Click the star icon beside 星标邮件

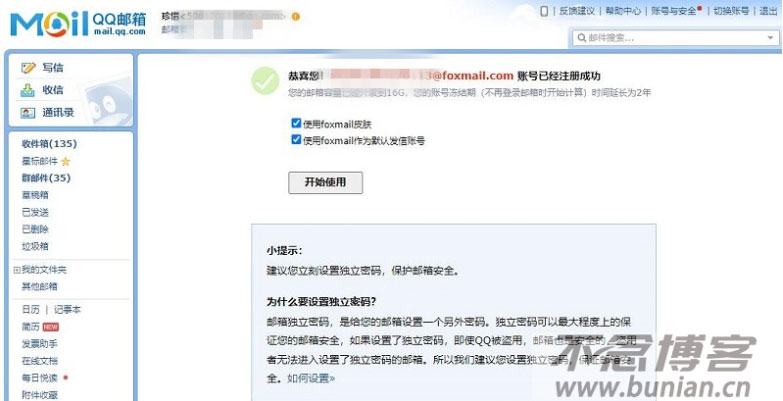click(x=65, y=161)
